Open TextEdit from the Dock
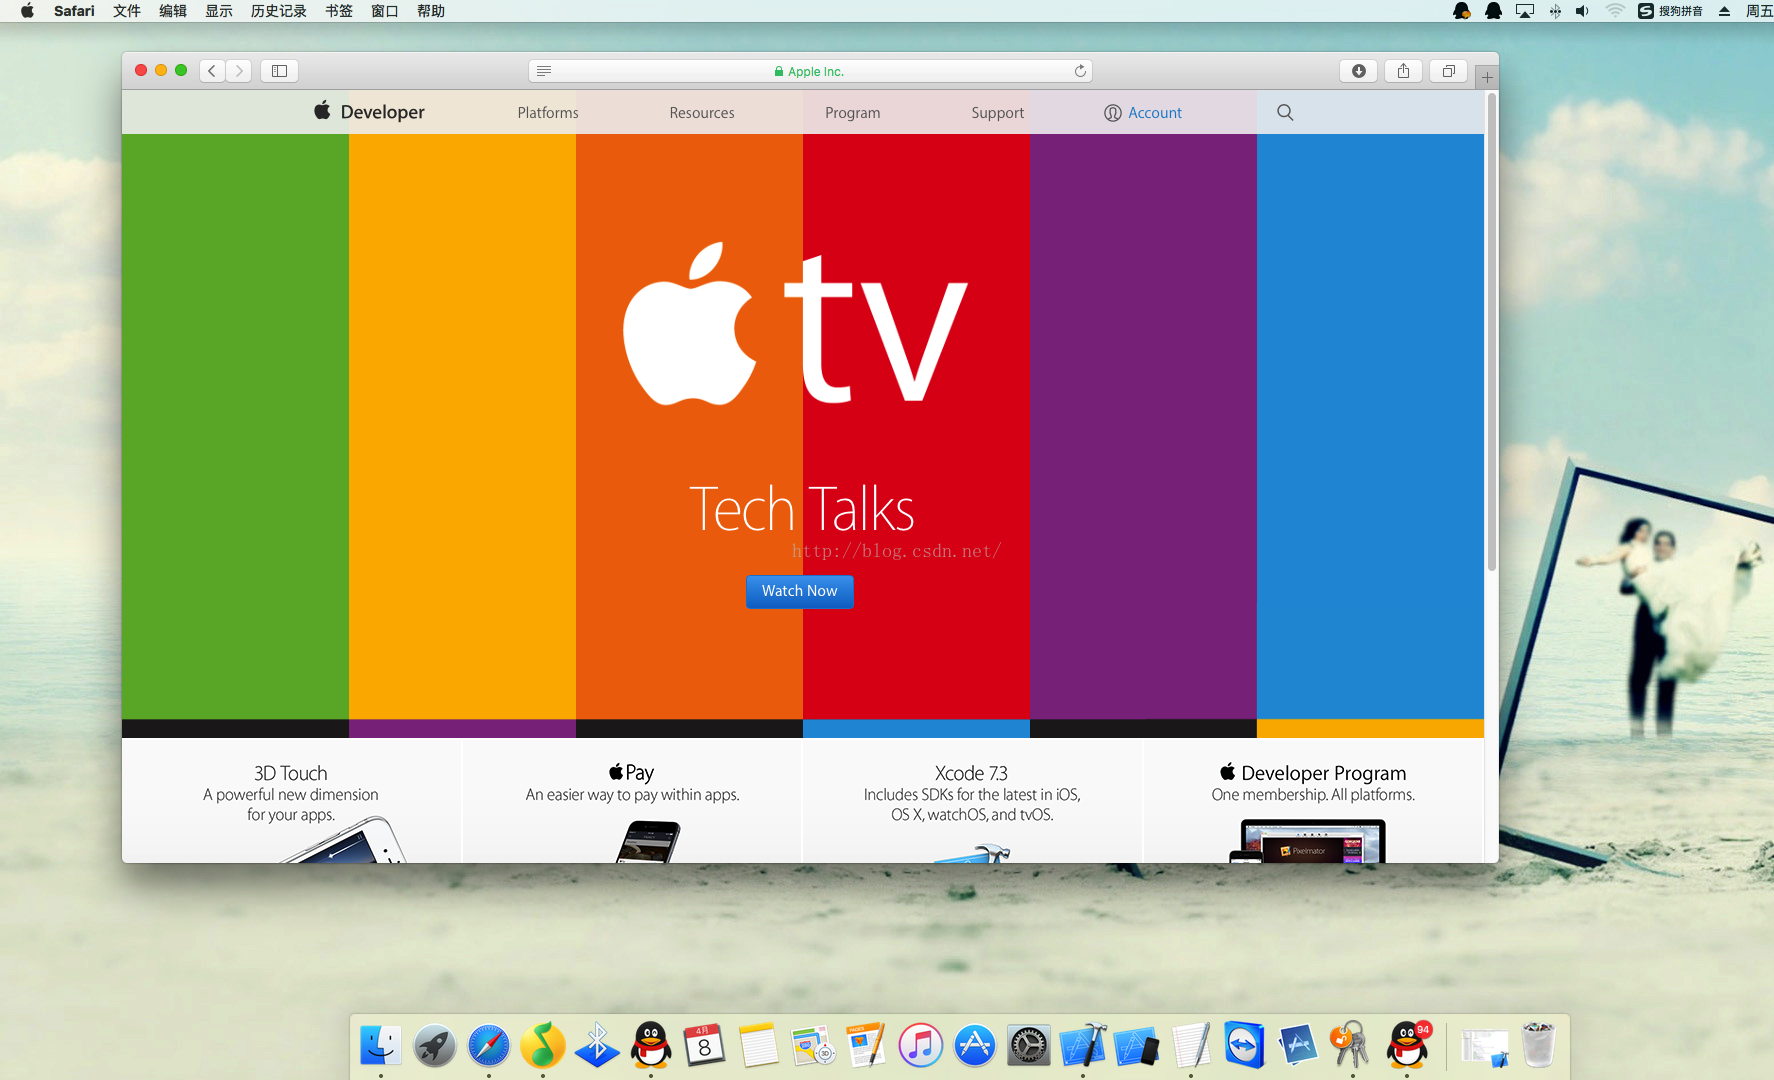 (1191, 1046)
